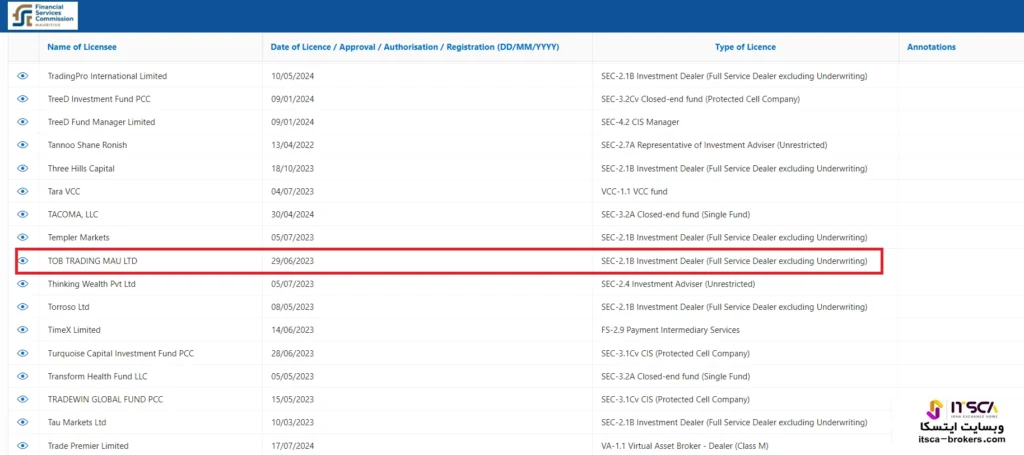Click eye icon for Tau Markets Ltd
This screenshot has width=1024, height=455.
click(x=23, y=422)
